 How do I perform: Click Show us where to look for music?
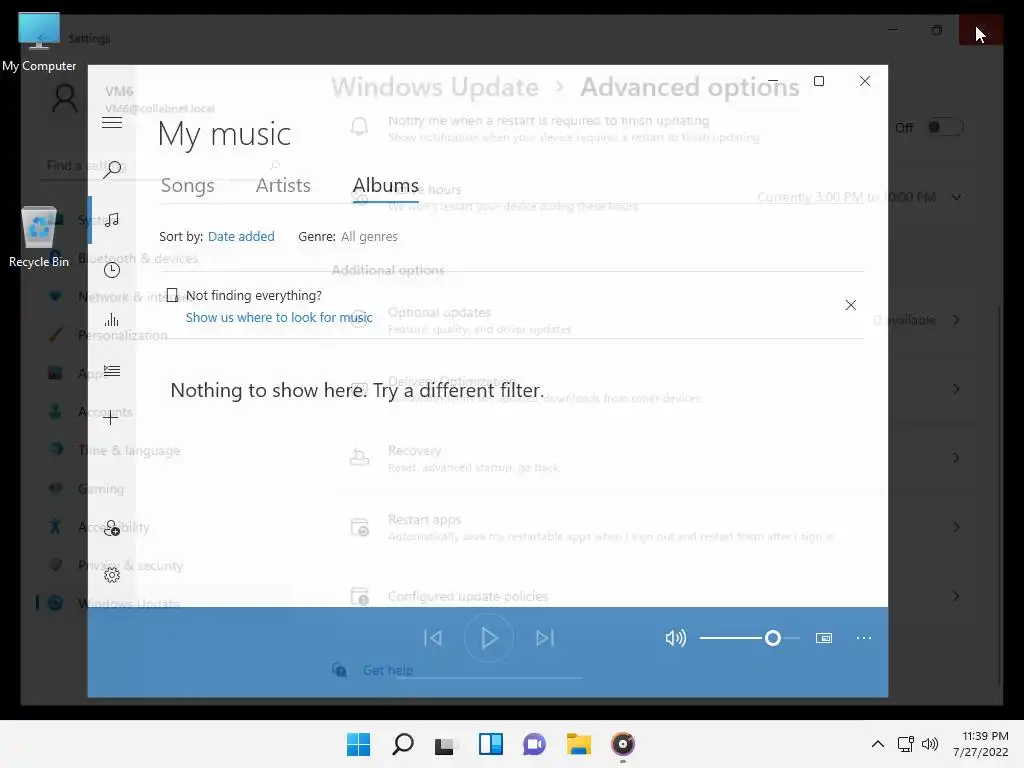pyautogui.click(x=279, y=317)
